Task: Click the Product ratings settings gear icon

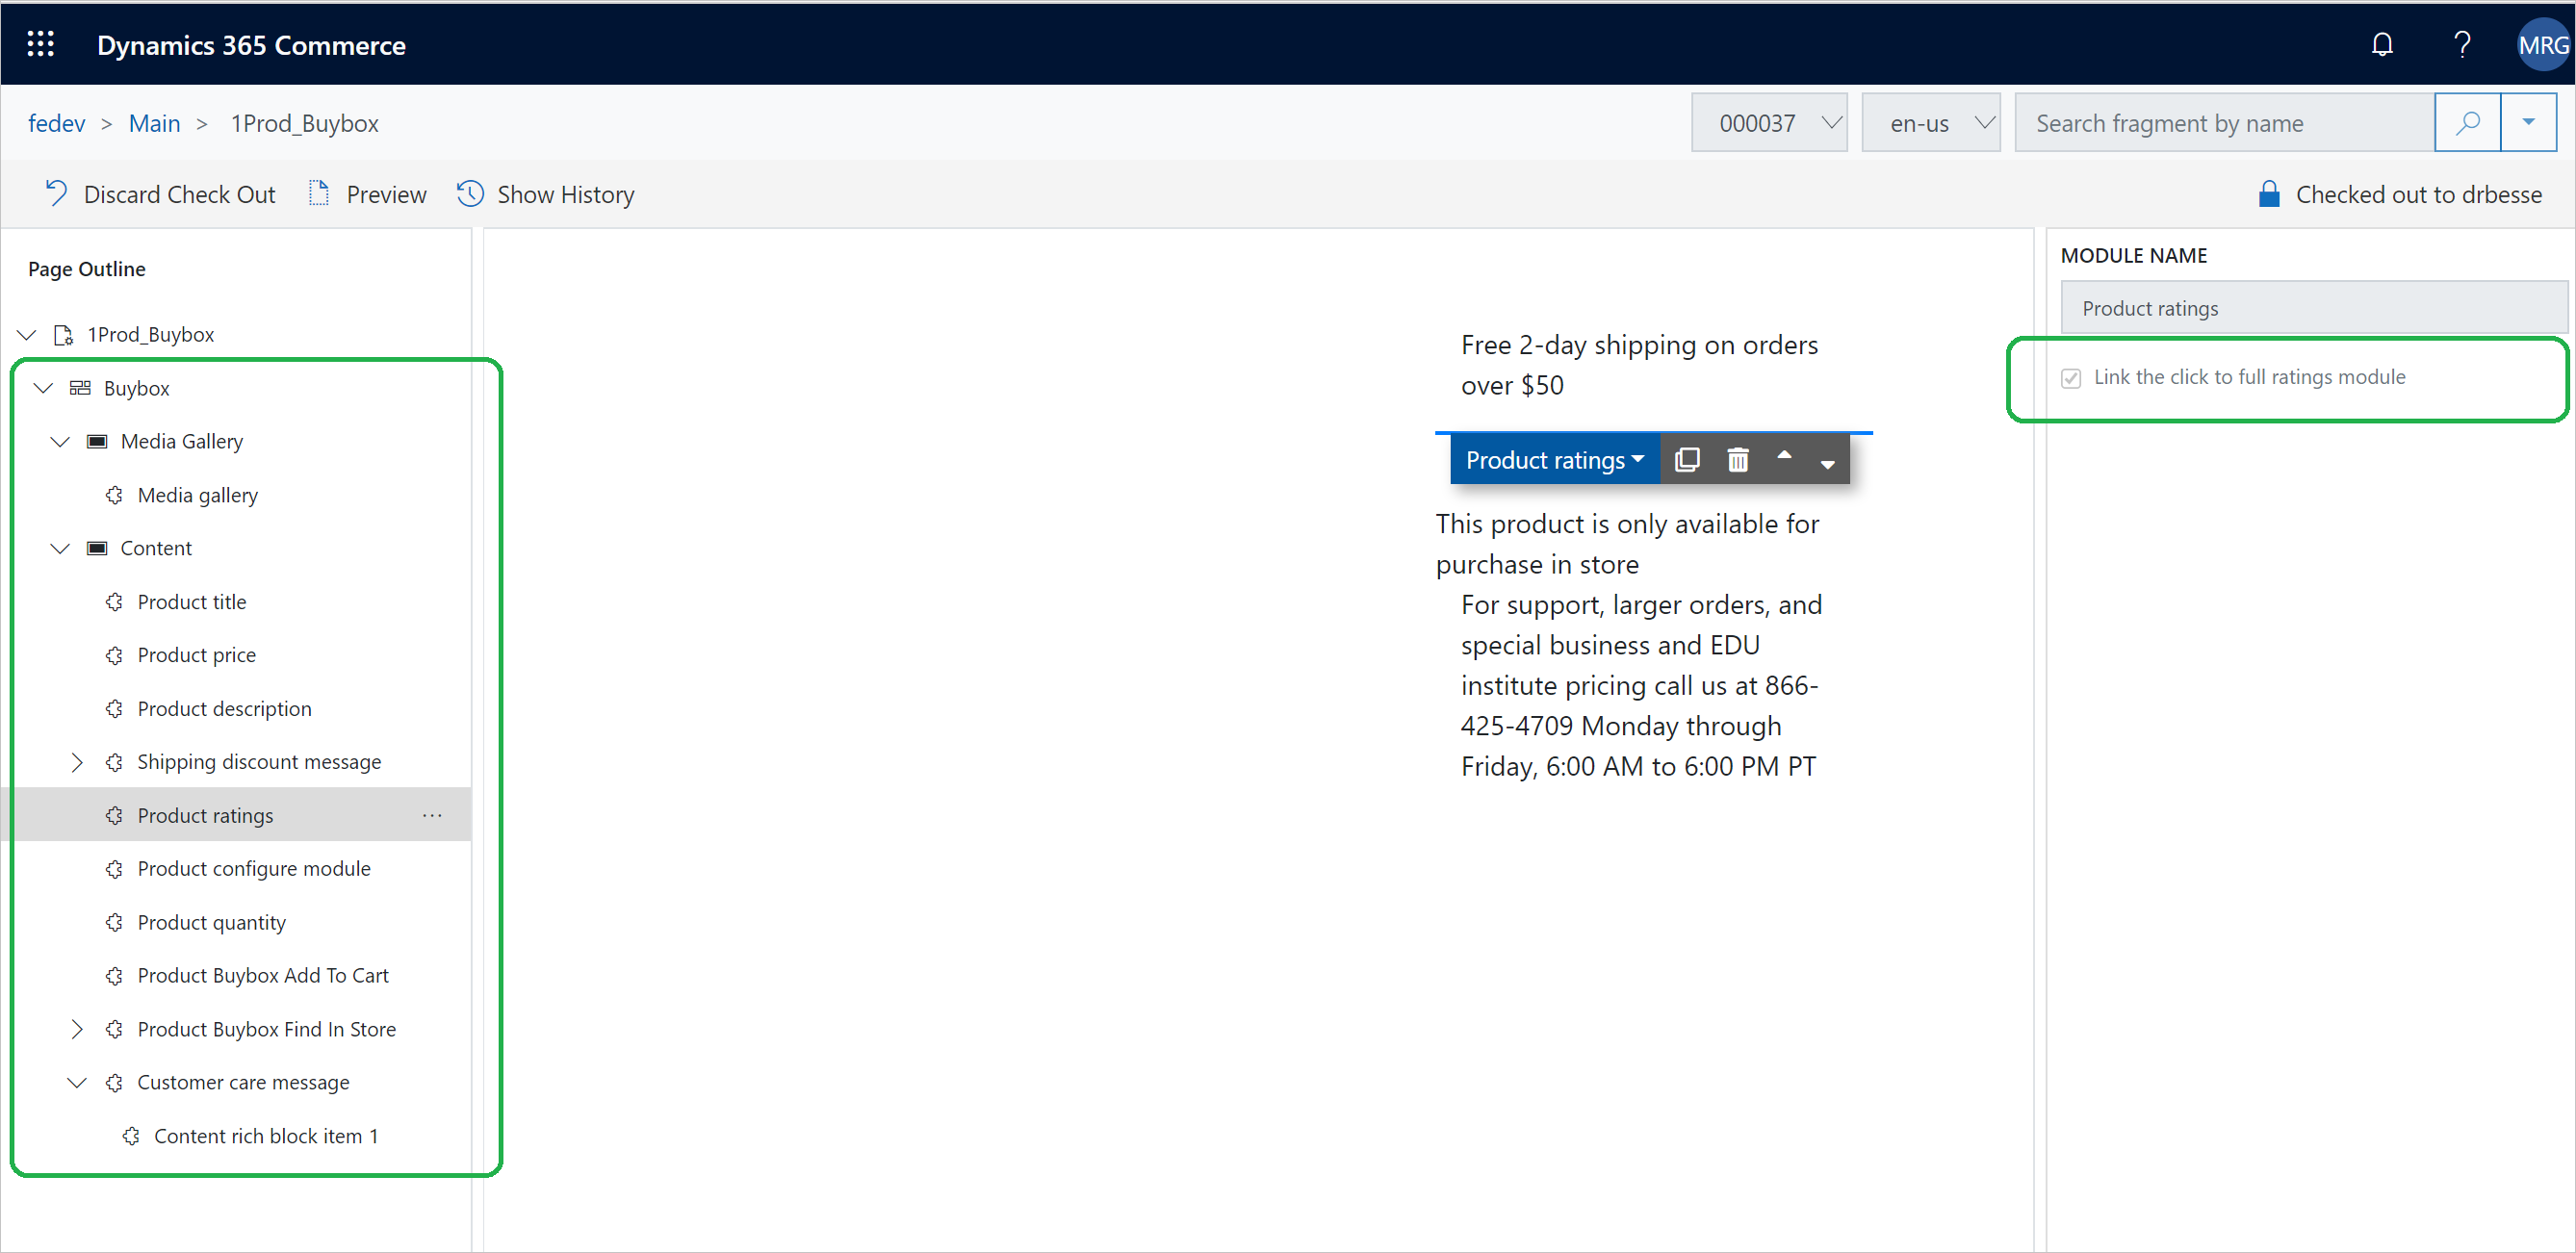Action: click(x=114, y=813)
